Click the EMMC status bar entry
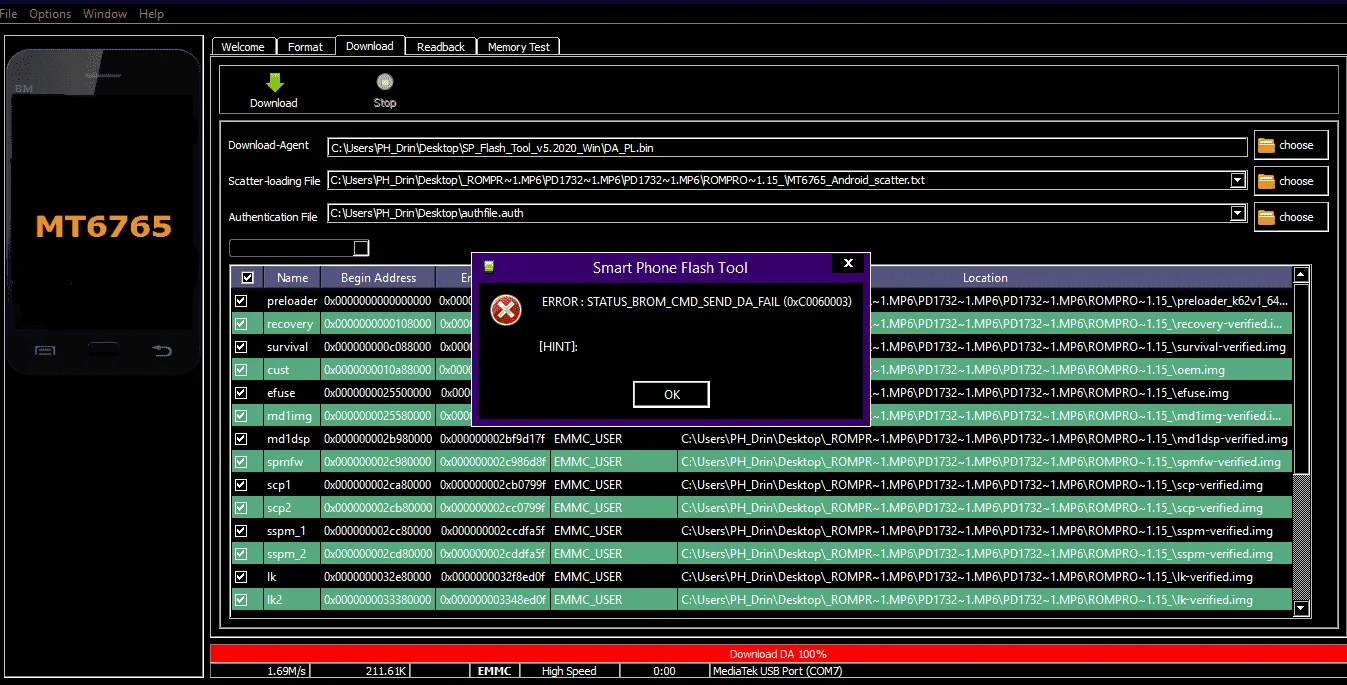 495,671
